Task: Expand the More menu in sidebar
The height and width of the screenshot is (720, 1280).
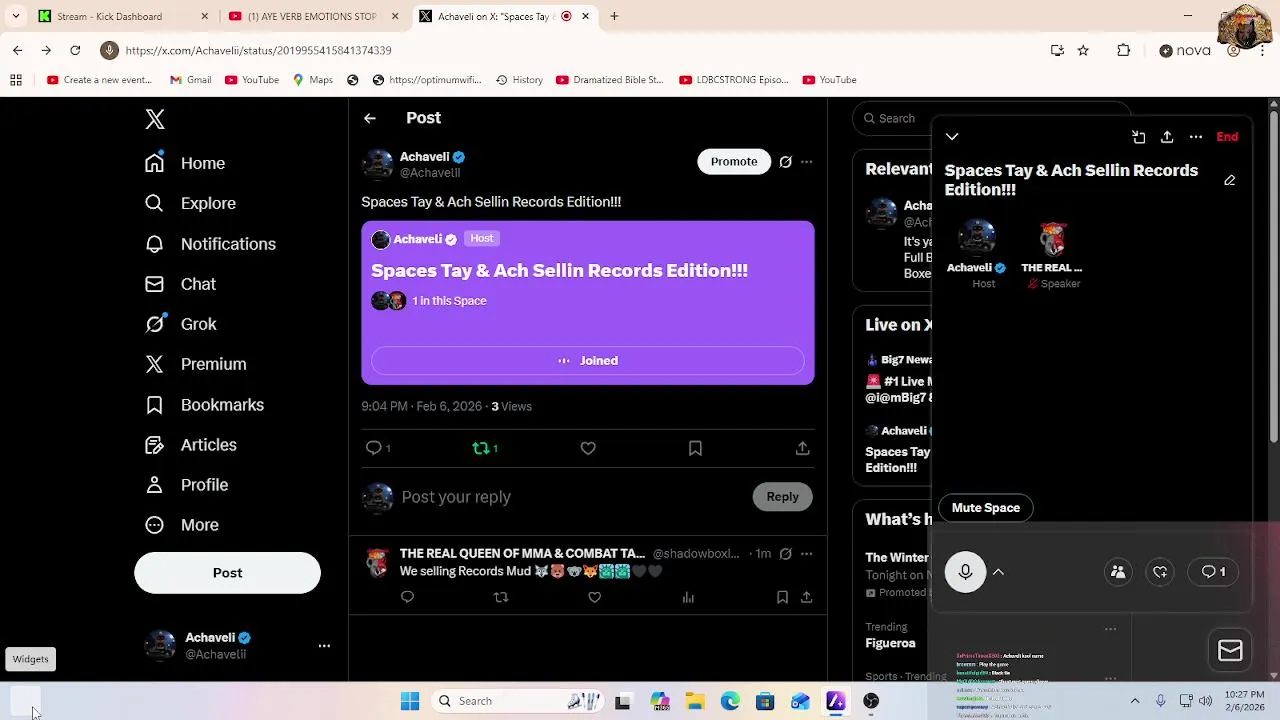Action: tap(182, 525)
